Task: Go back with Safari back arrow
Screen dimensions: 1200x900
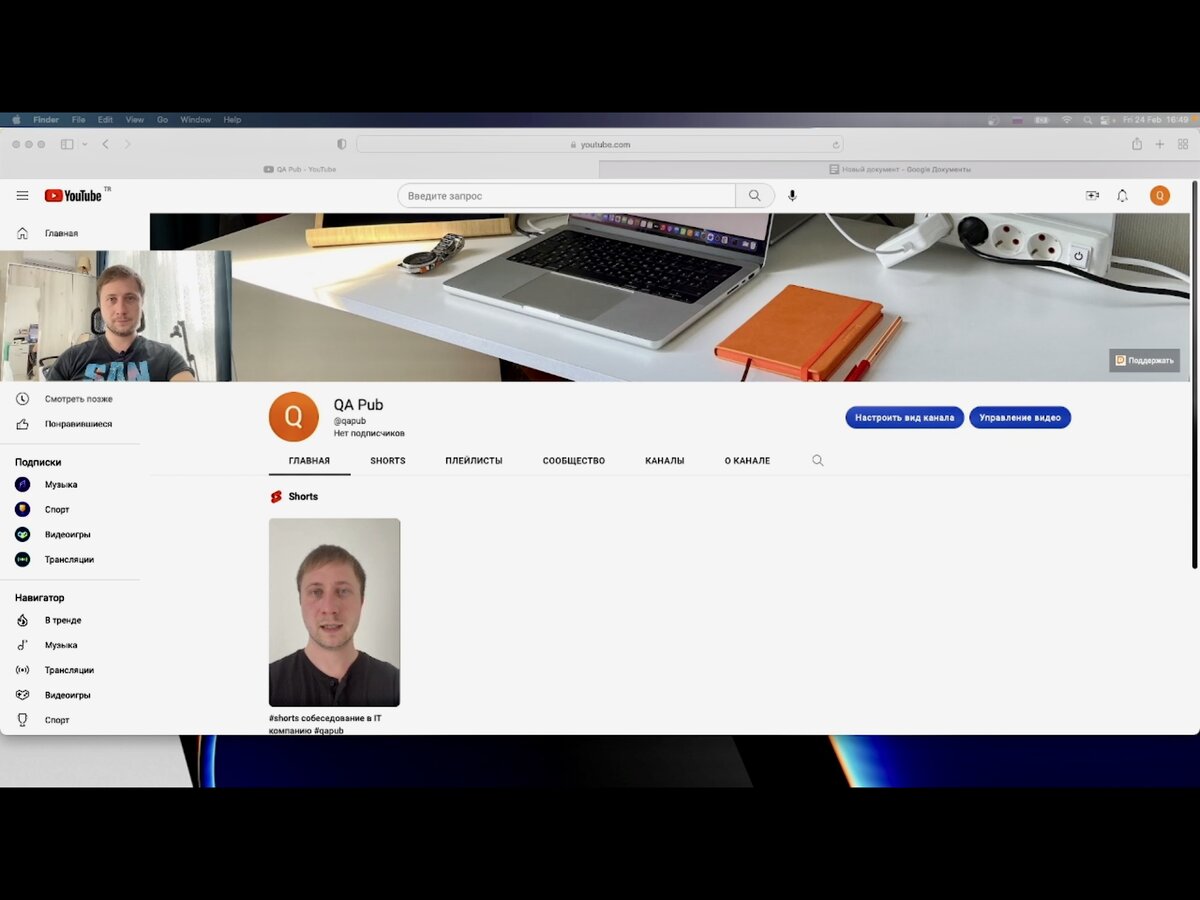Action: [106, 144]
